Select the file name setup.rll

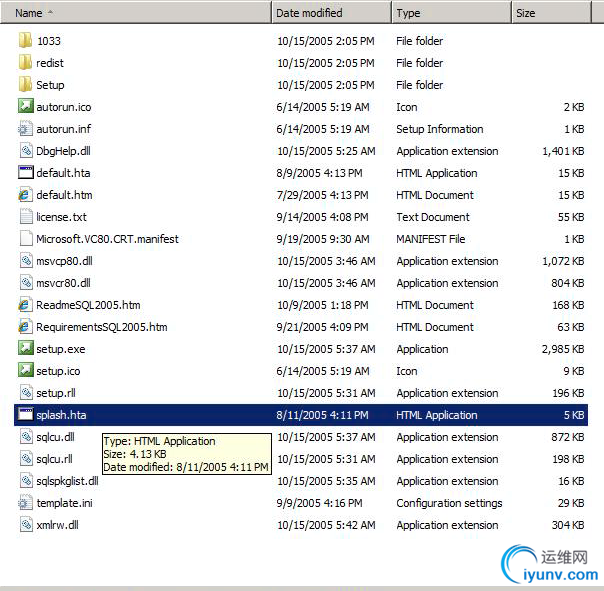click(56, 393)
